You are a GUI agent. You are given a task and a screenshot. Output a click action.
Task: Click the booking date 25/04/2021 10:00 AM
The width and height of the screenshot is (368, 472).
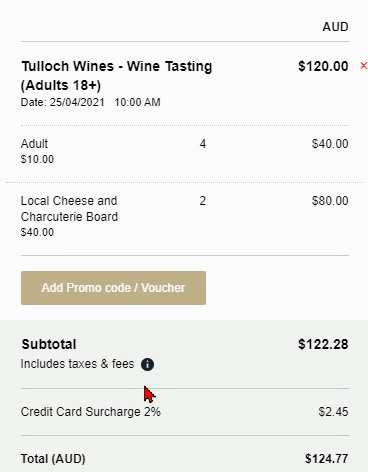(91, 102)
